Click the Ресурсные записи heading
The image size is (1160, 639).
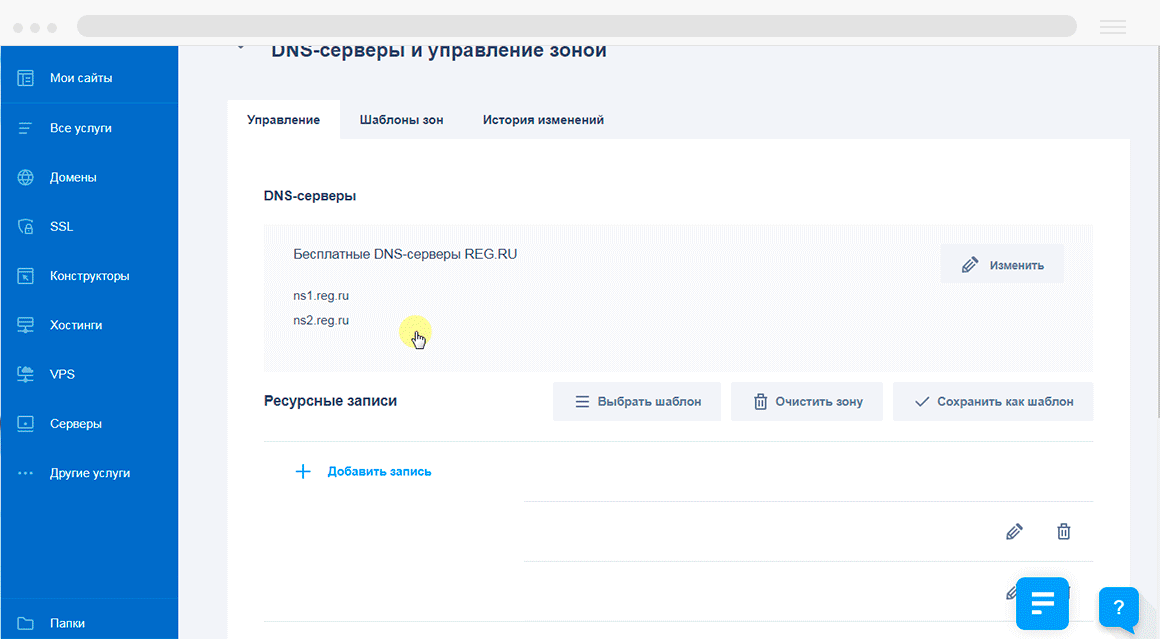[x=331, y=401]
